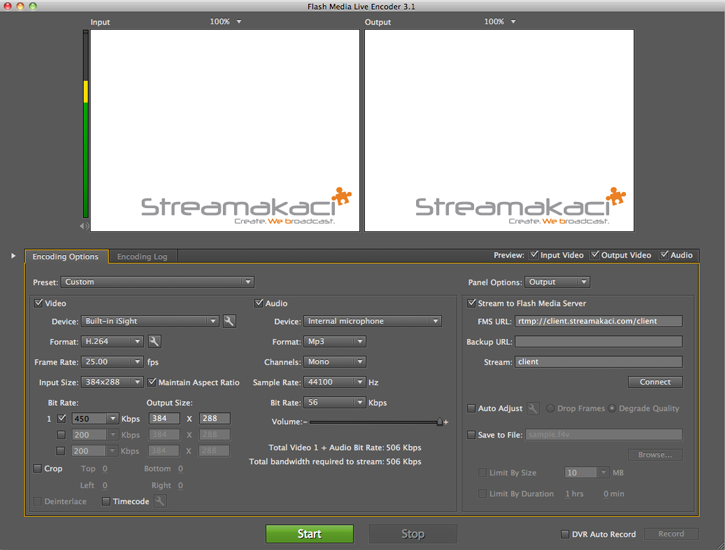Click 'Total bandwidth required to stream' text
725x550 pixels.
pos(335,462)
